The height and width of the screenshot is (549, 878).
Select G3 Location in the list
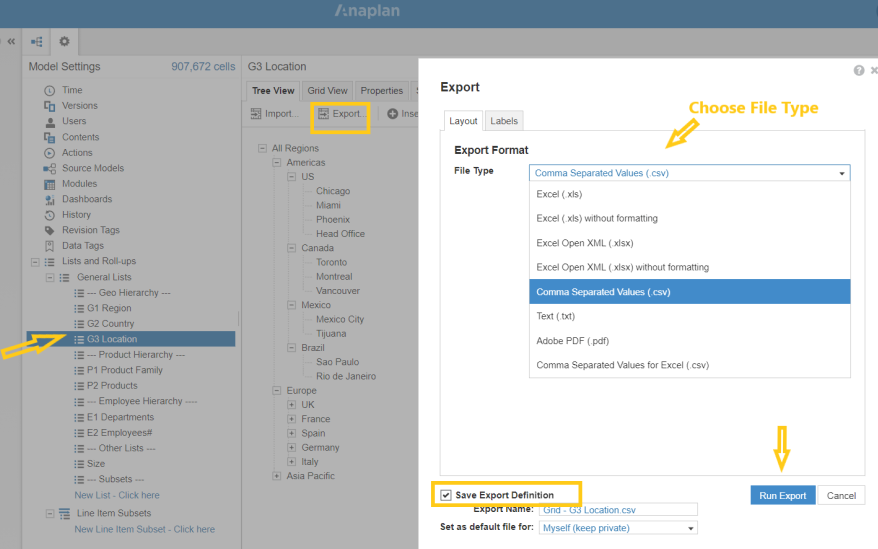pos(131,339)
